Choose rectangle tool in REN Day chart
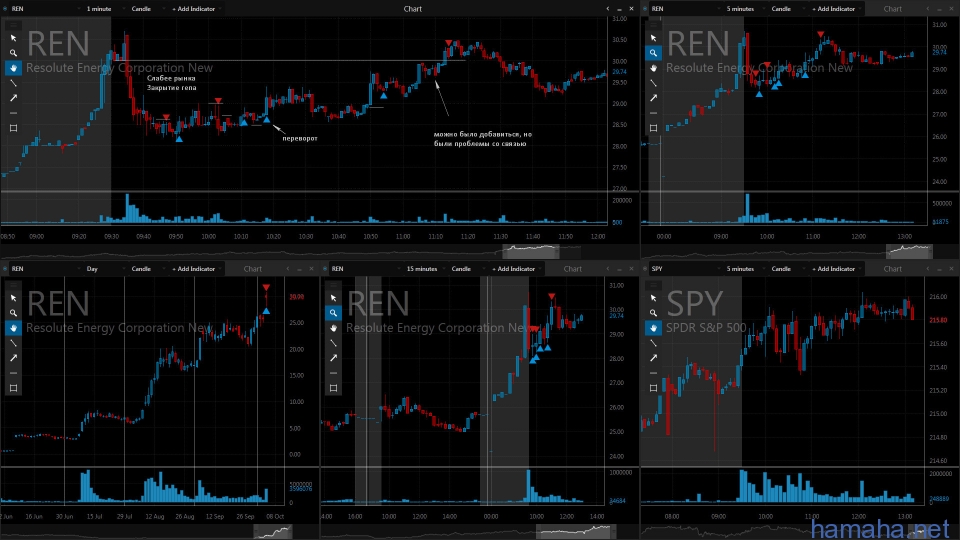The height and width of the screenshot is (540, 960). (x=13, y=388)
